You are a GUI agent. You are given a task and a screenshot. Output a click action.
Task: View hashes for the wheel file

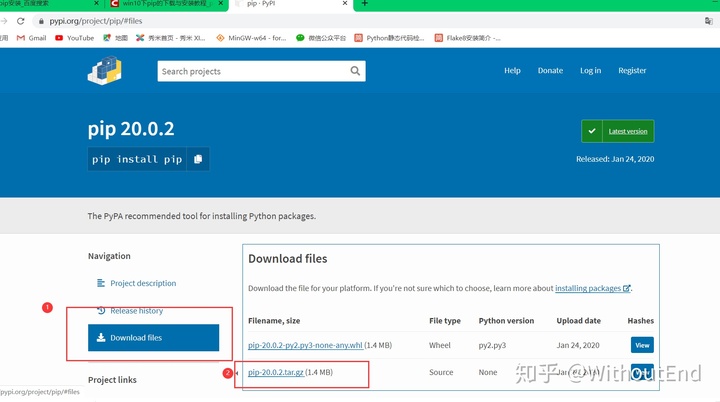[x=642, y=345]
